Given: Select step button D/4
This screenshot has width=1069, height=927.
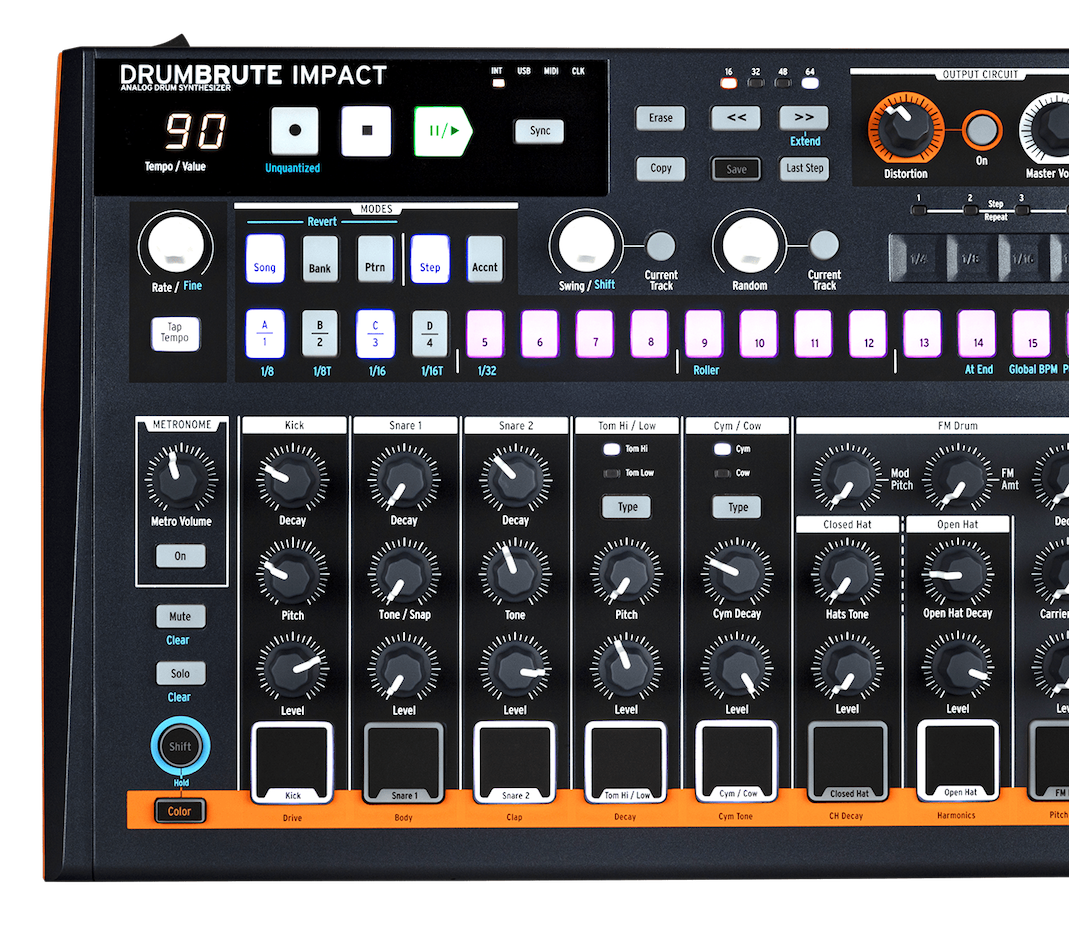Looking at the screenshot, I should pyautogui.click(x=430, y=334).
